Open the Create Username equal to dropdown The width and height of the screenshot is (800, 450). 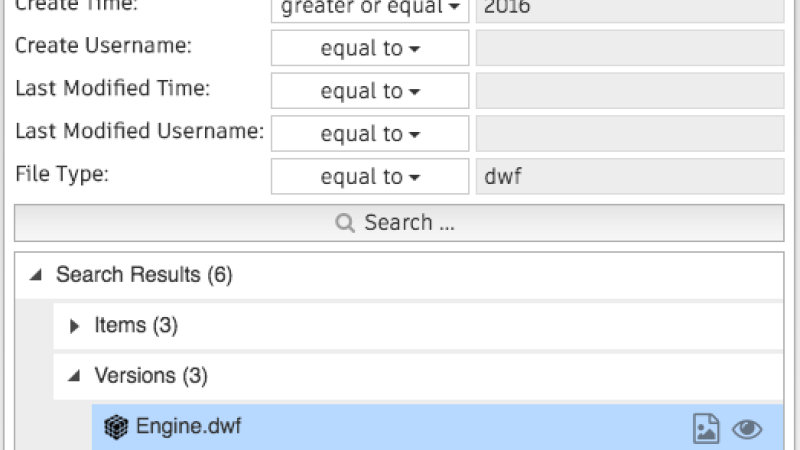pyautogui.click(x=370, y=48)
